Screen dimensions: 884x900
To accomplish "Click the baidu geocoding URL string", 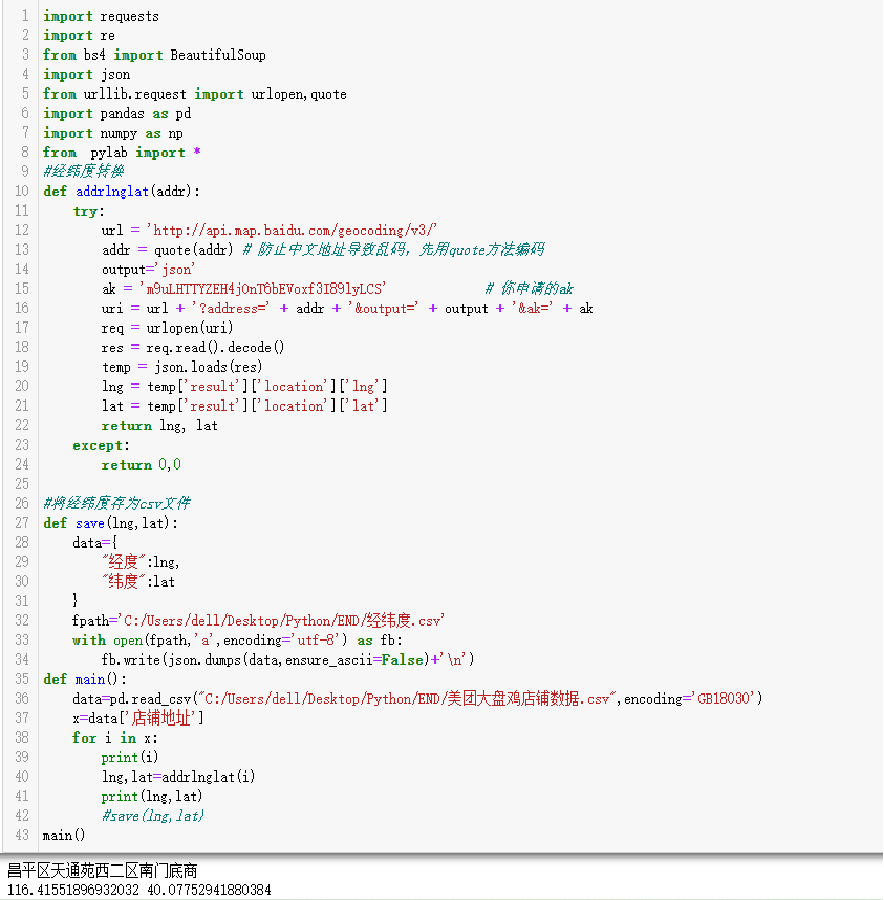I will click(292, 231).
